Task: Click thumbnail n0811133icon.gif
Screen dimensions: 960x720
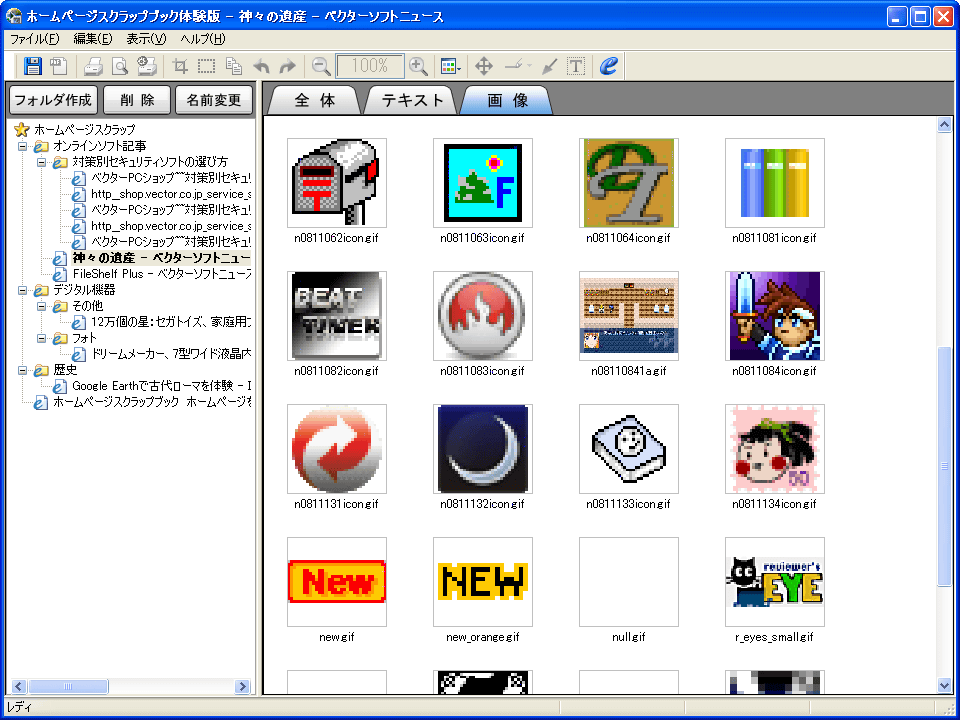Action: point(629,449)
